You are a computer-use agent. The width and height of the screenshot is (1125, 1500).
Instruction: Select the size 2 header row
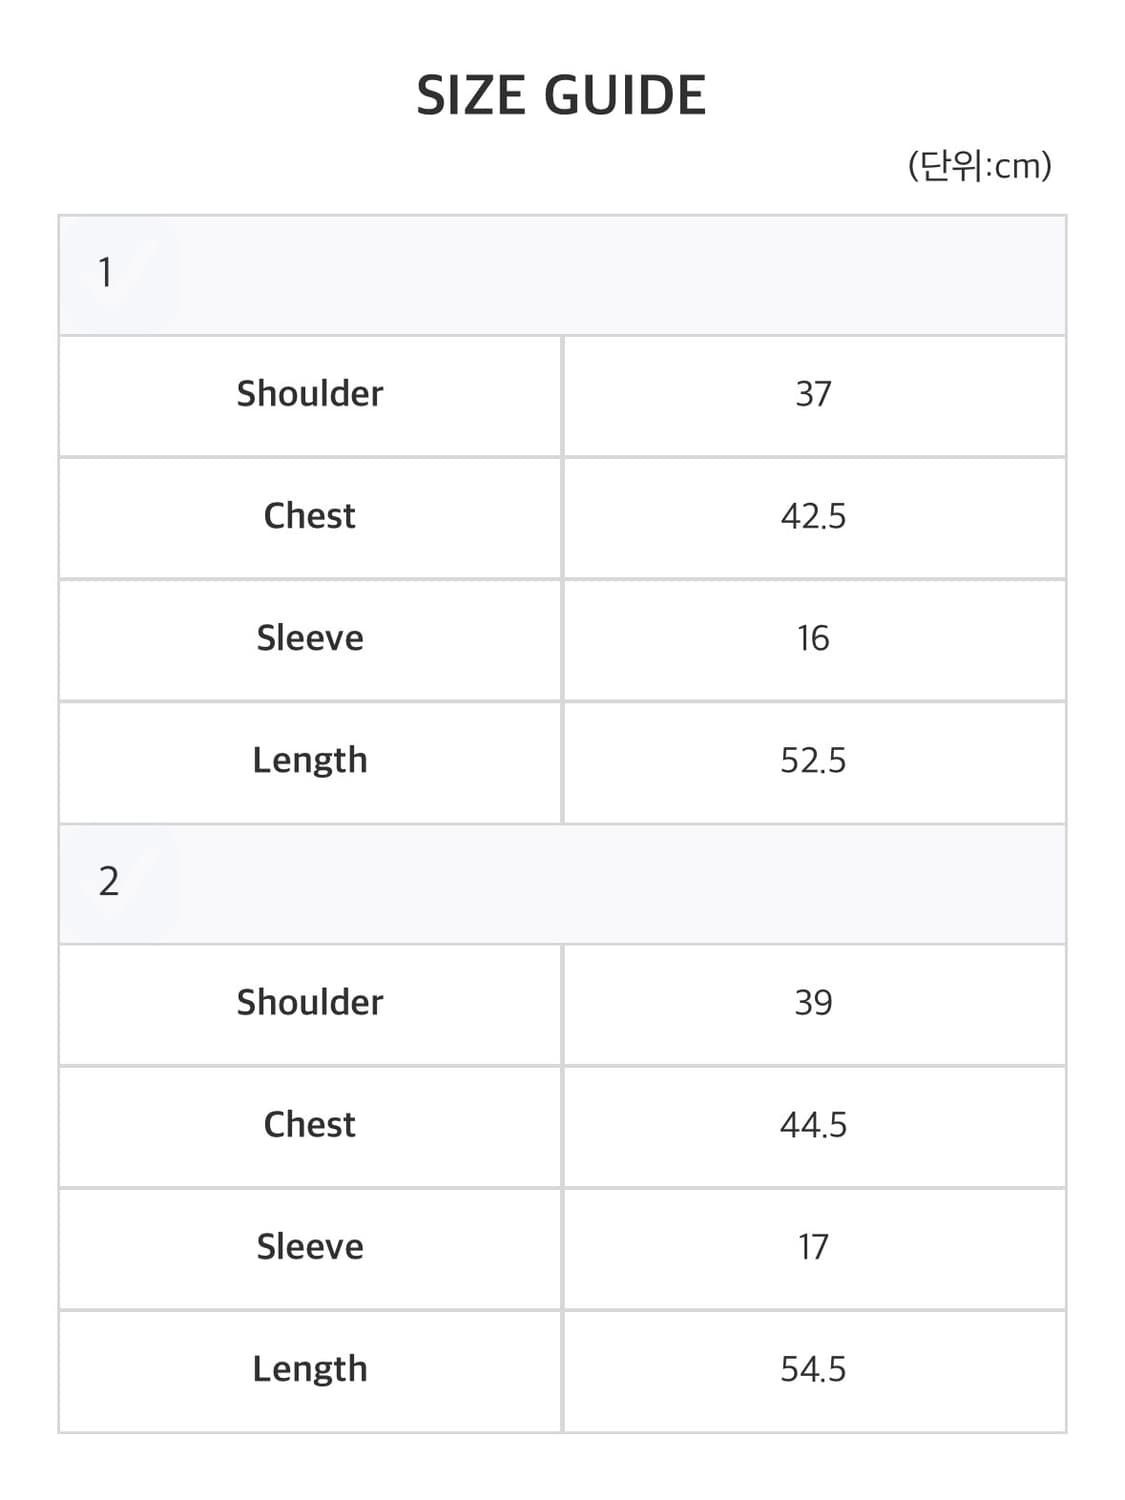tap(562, 884)
